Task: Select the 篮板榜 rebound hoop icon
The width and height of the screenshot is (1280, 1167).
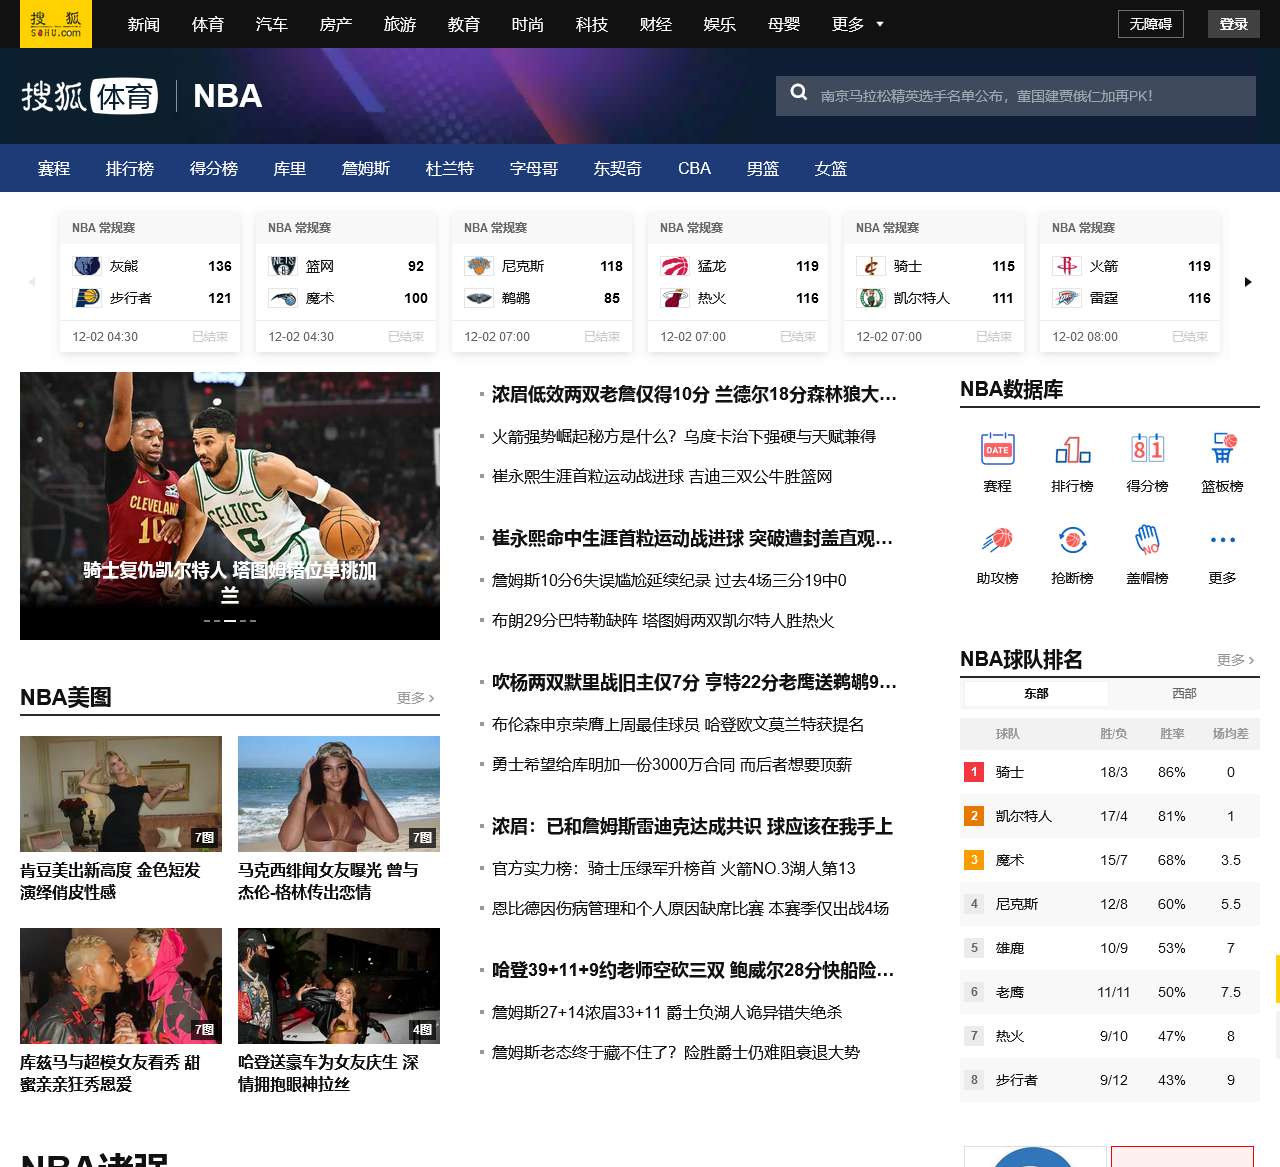Action: pyautogui.click(x=1222, y=449)
